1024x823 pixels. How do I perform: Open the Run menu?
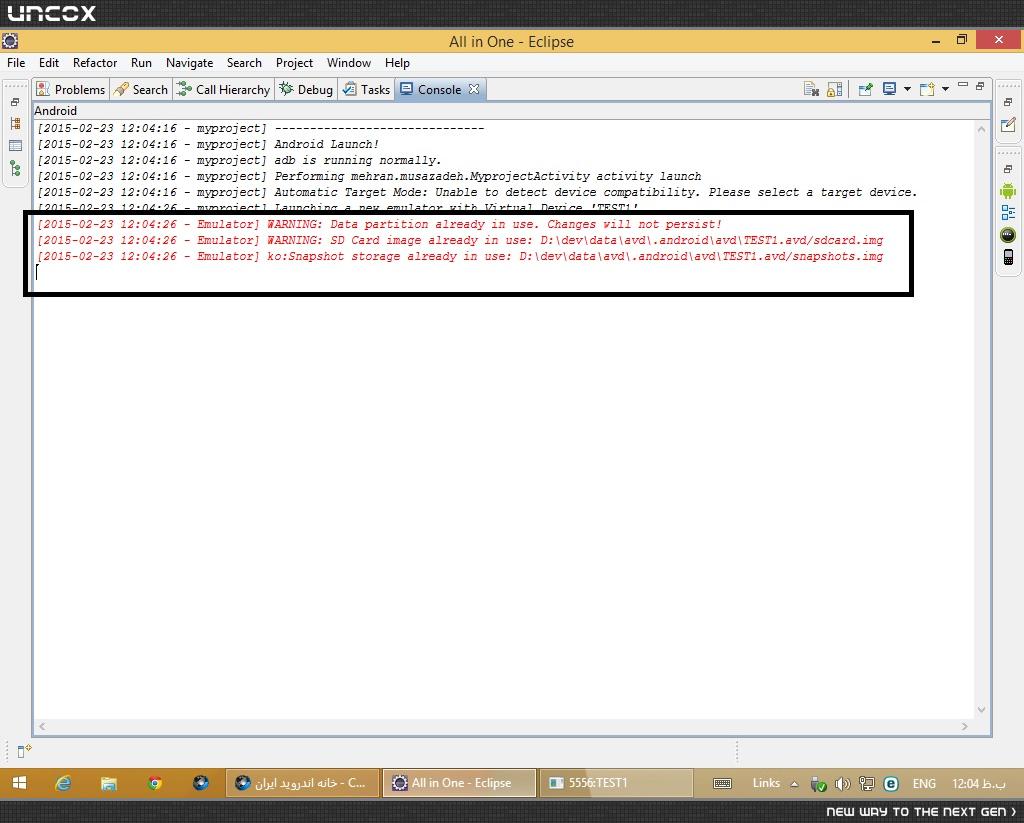point(141,63)
